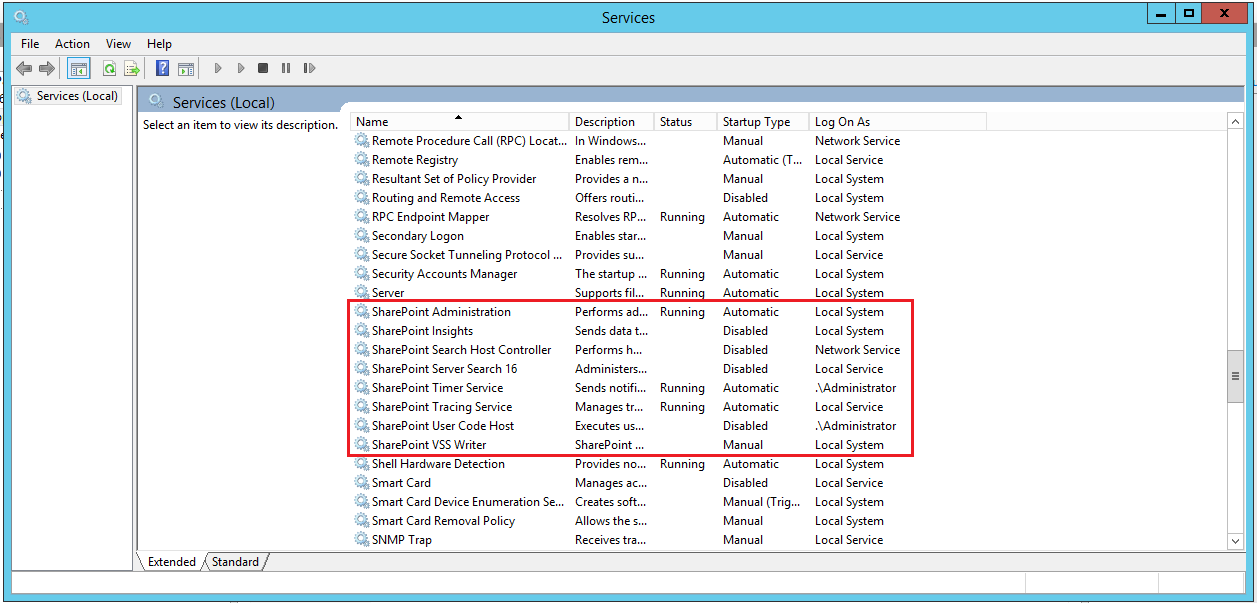Switch to the Extended tab
The image size is (1257, 603).
tap(172, 562)
